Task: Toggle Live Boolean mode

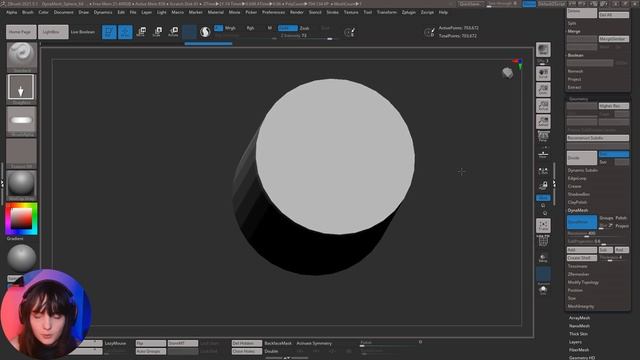Action: [x=83, y=32]
